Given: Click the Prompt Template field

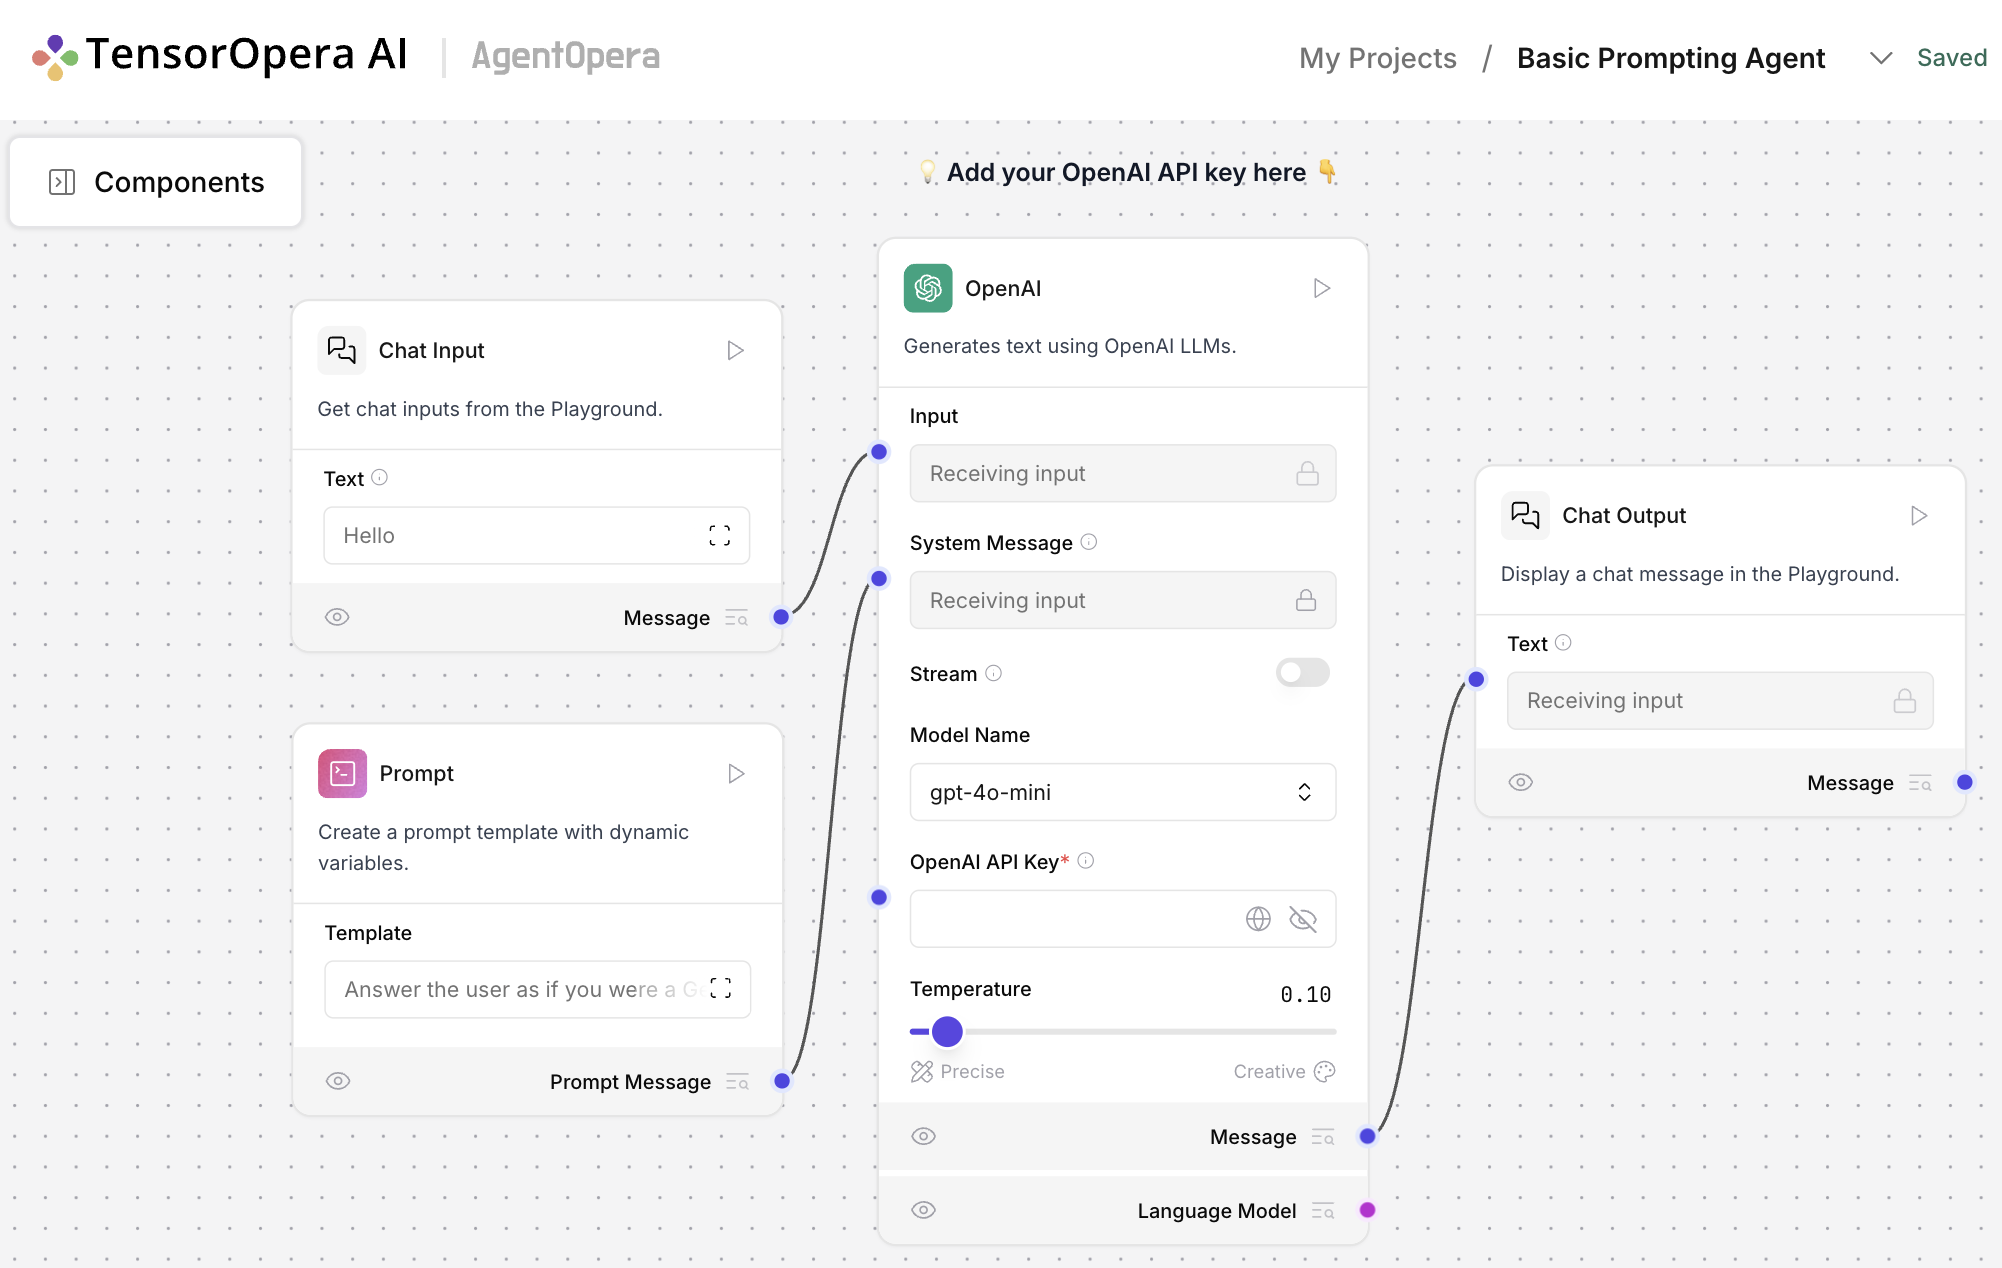Looking at the screenshot, I should pos(537,989).
